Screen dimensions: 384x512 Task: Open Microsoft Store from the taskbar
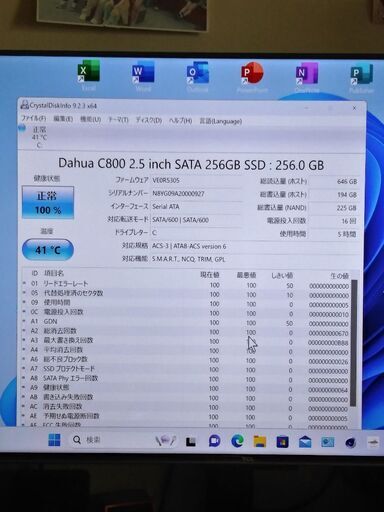click(x=282, y=442)
